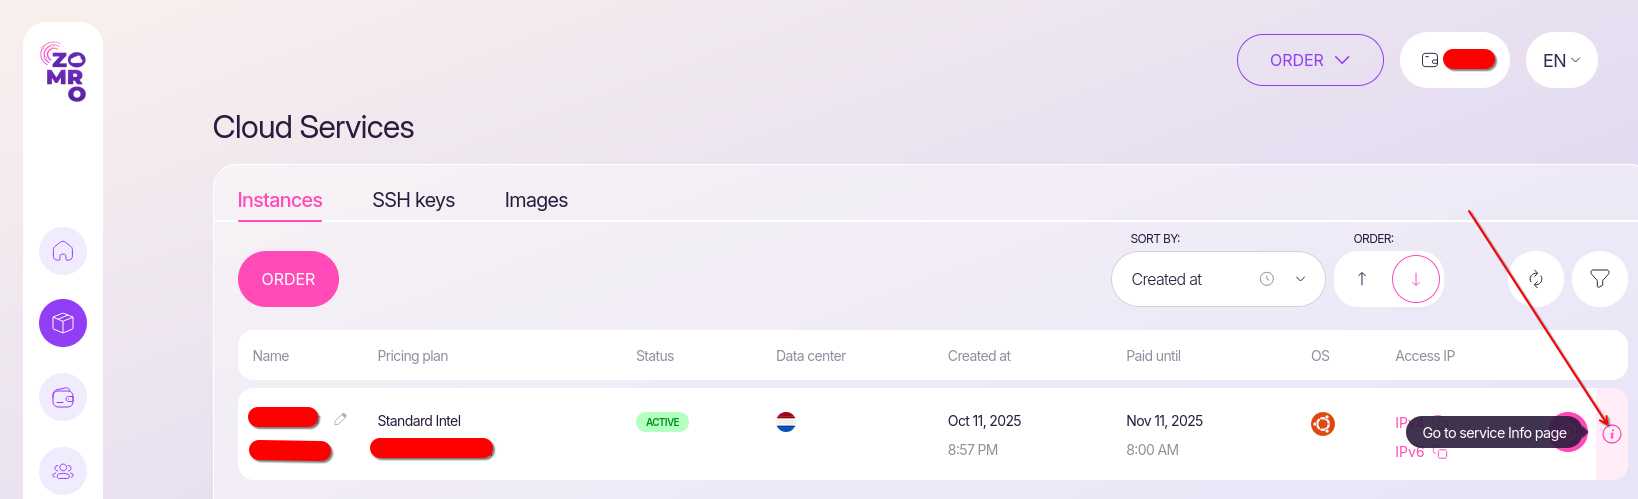Click the pink ORDER button

pyautogui.click(x=288, y=279)
